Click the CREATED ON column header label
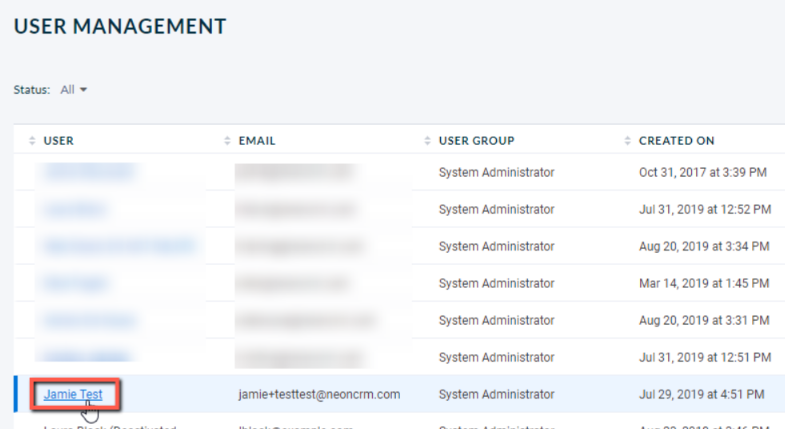Viewport: 785px width, 429px height. (x=676, y=141)
